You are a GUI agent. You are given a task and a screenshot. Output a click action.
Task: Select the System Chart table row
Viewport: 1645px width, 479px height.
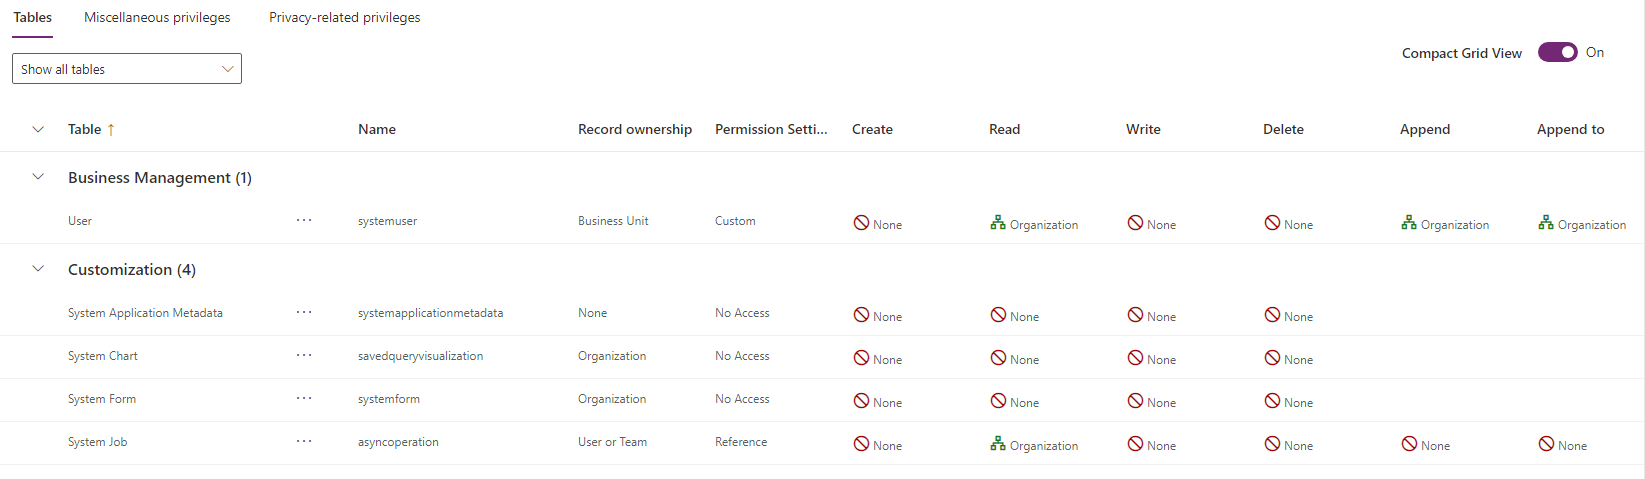click(103, 356)
